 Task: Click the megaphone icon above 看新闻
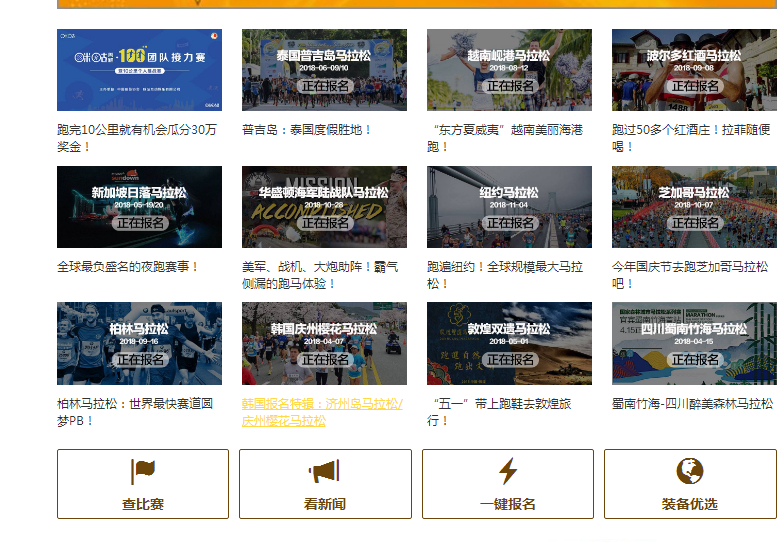tap(325, 471)
